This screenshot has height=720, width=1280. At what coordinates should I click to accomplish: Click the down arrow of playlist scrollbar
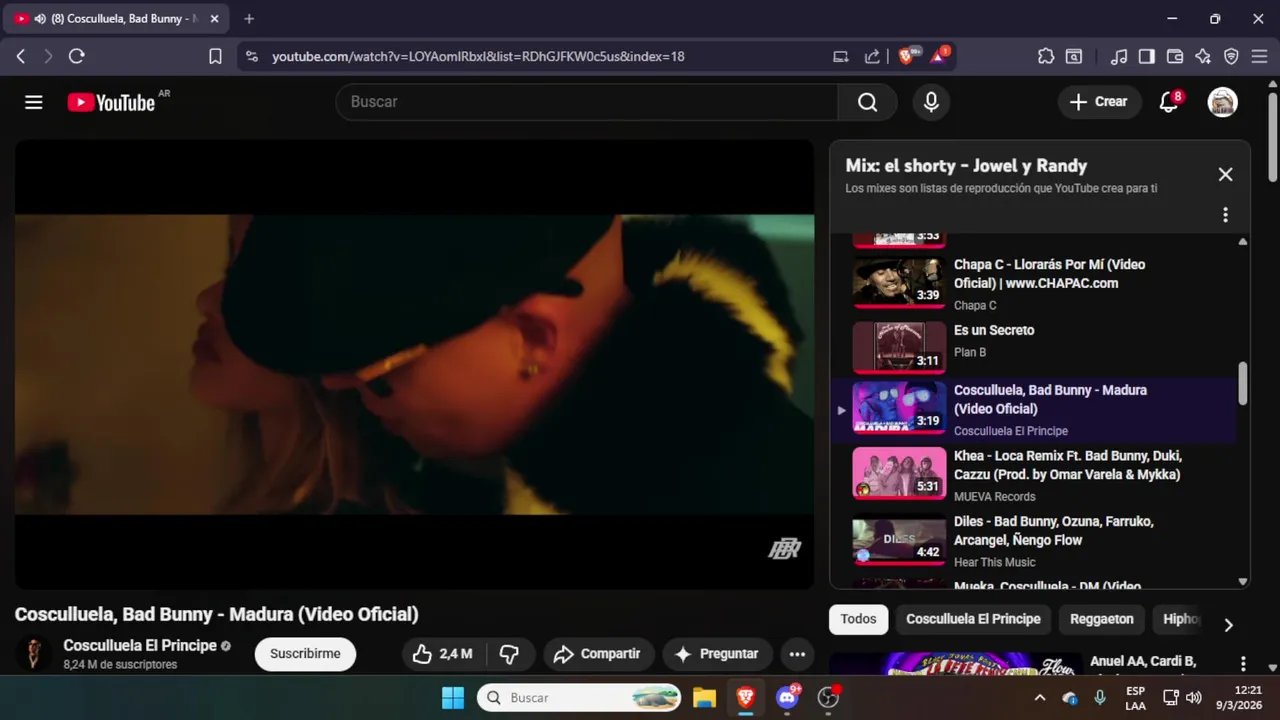point(1243,581)
